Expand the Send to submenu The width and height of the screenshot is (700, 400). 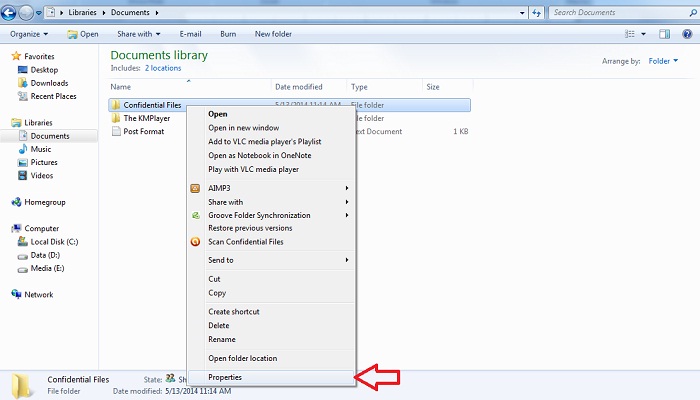(271, 260)
